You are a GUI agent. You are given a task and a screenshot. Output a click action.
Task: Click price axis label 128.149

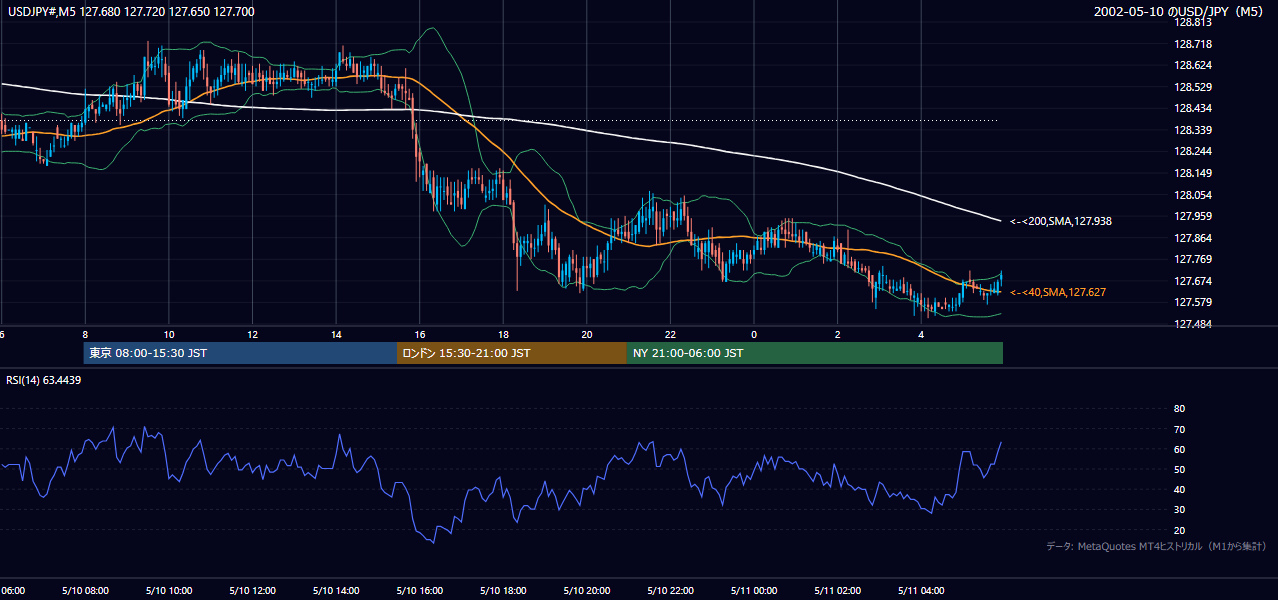click(x=1192, y=173)
